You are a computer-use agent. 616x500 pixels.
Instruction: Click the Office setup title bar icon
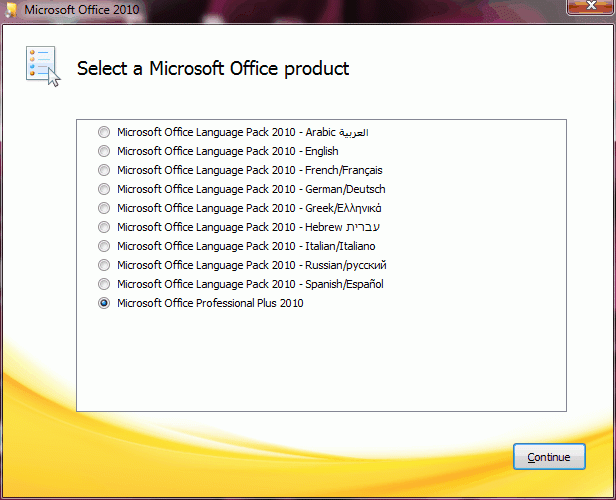click(x=11, y=9)
